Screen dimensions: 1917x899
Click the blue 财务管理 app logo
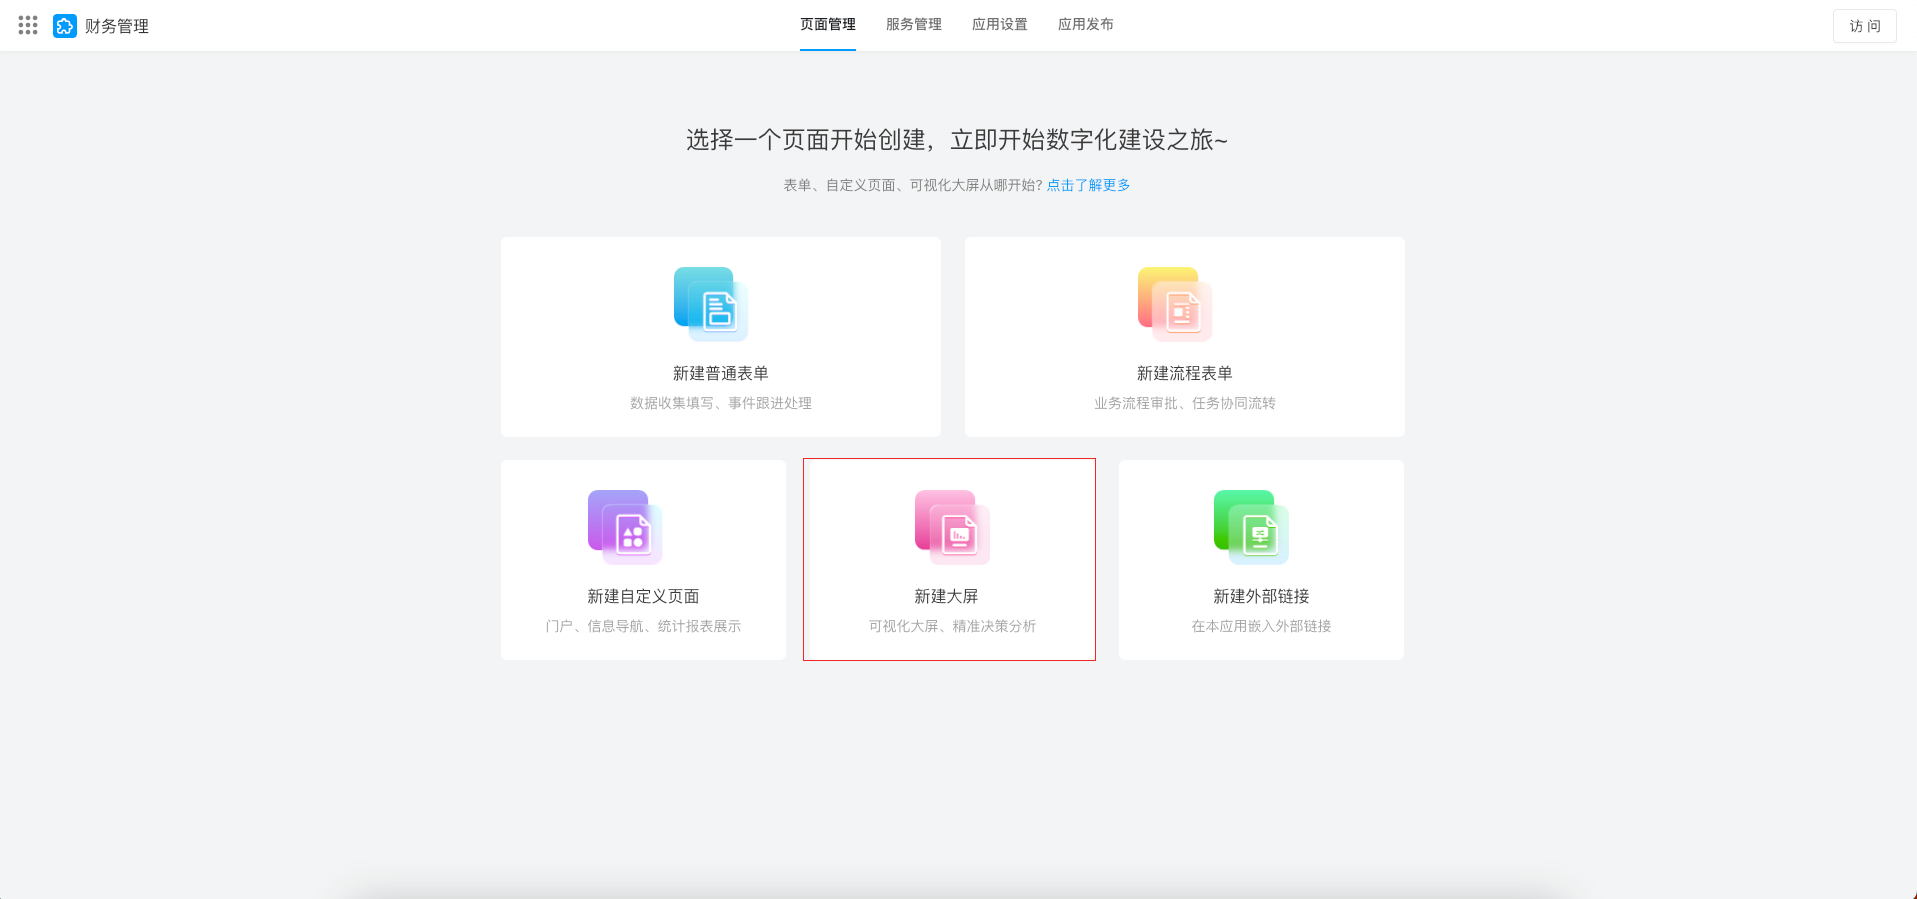pos(65,26)
